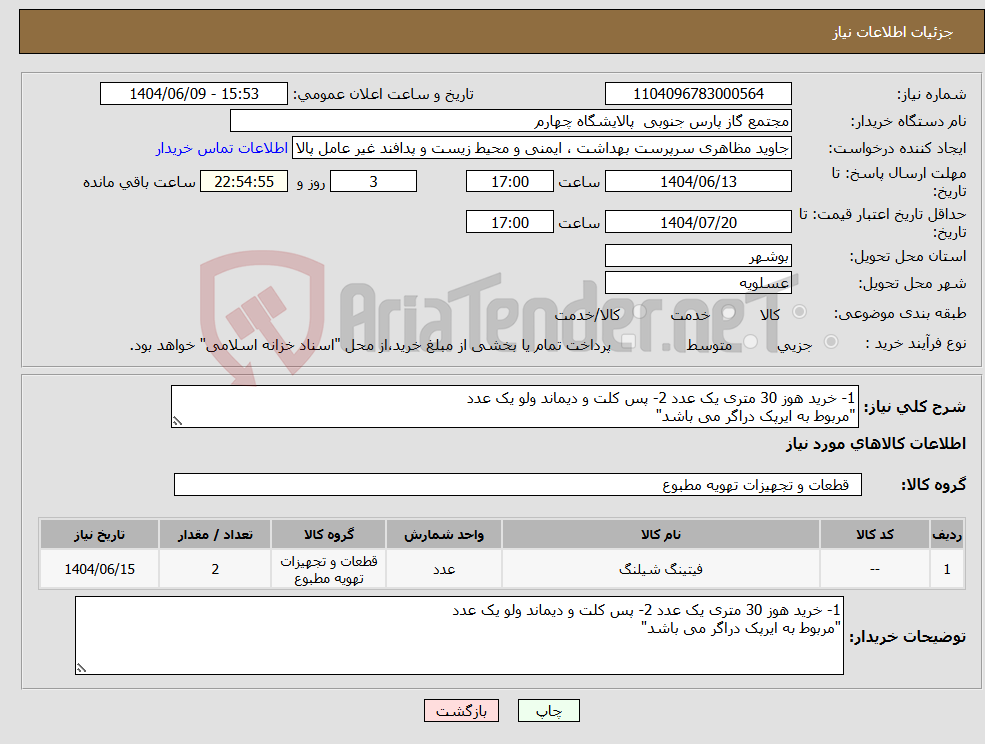Screen dimensions: 985x744
Task: Click the ساعت باقی مانده label
Action: coord(139,182)
